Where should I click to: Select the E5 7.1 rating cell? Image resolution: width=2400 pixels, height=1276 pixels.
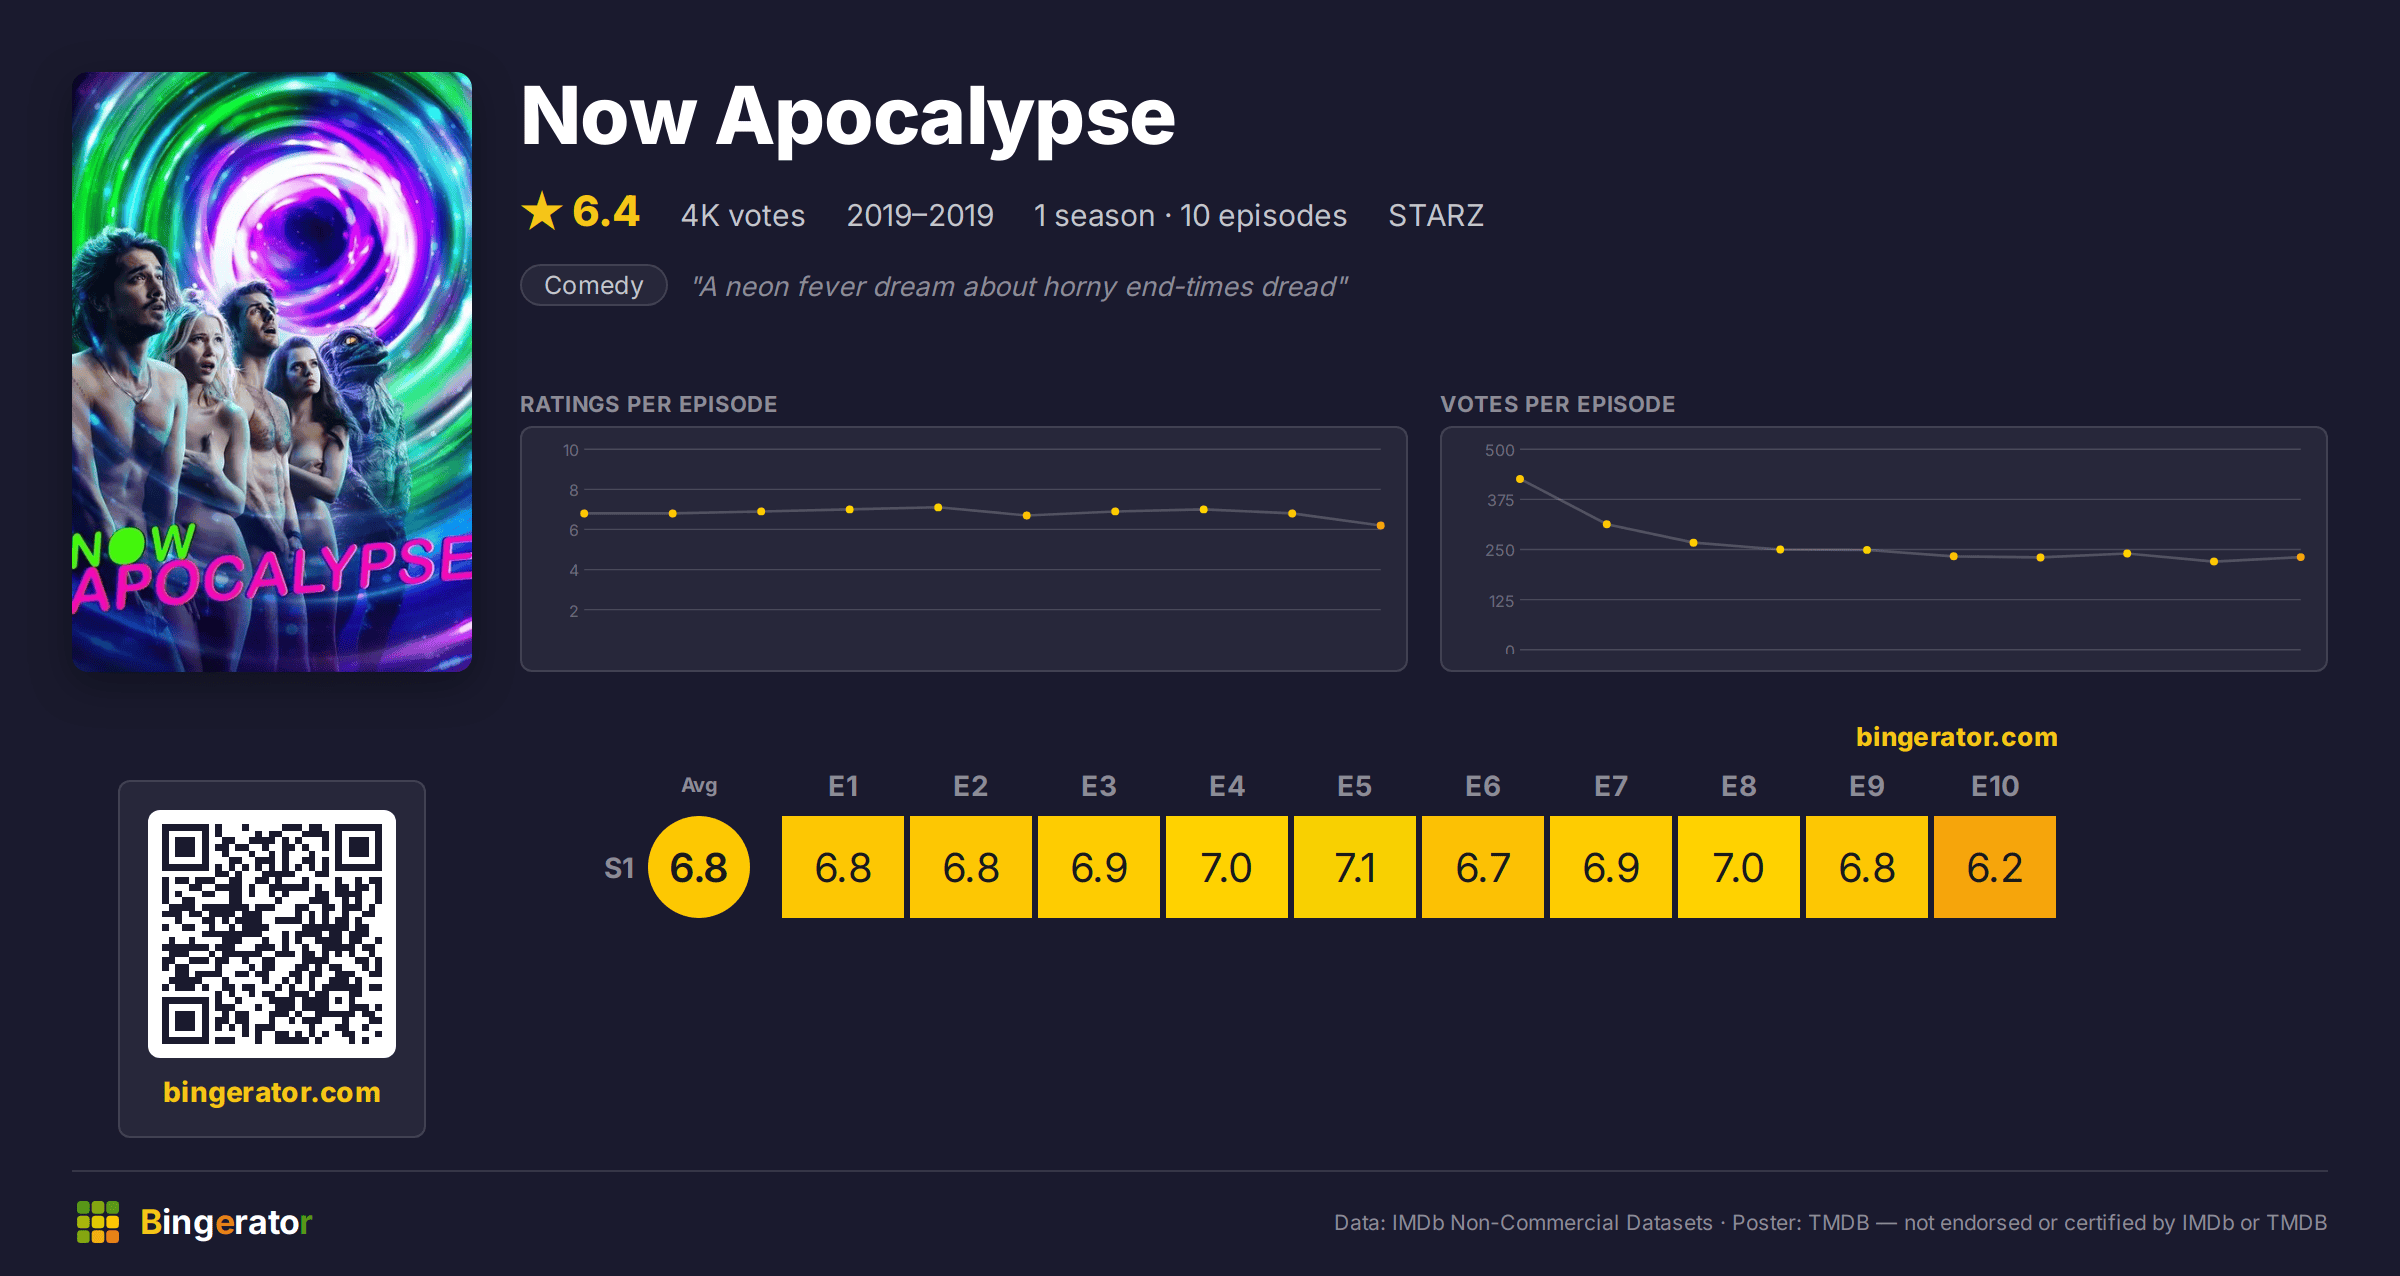pyautogui.click(x=1355, y=867)
